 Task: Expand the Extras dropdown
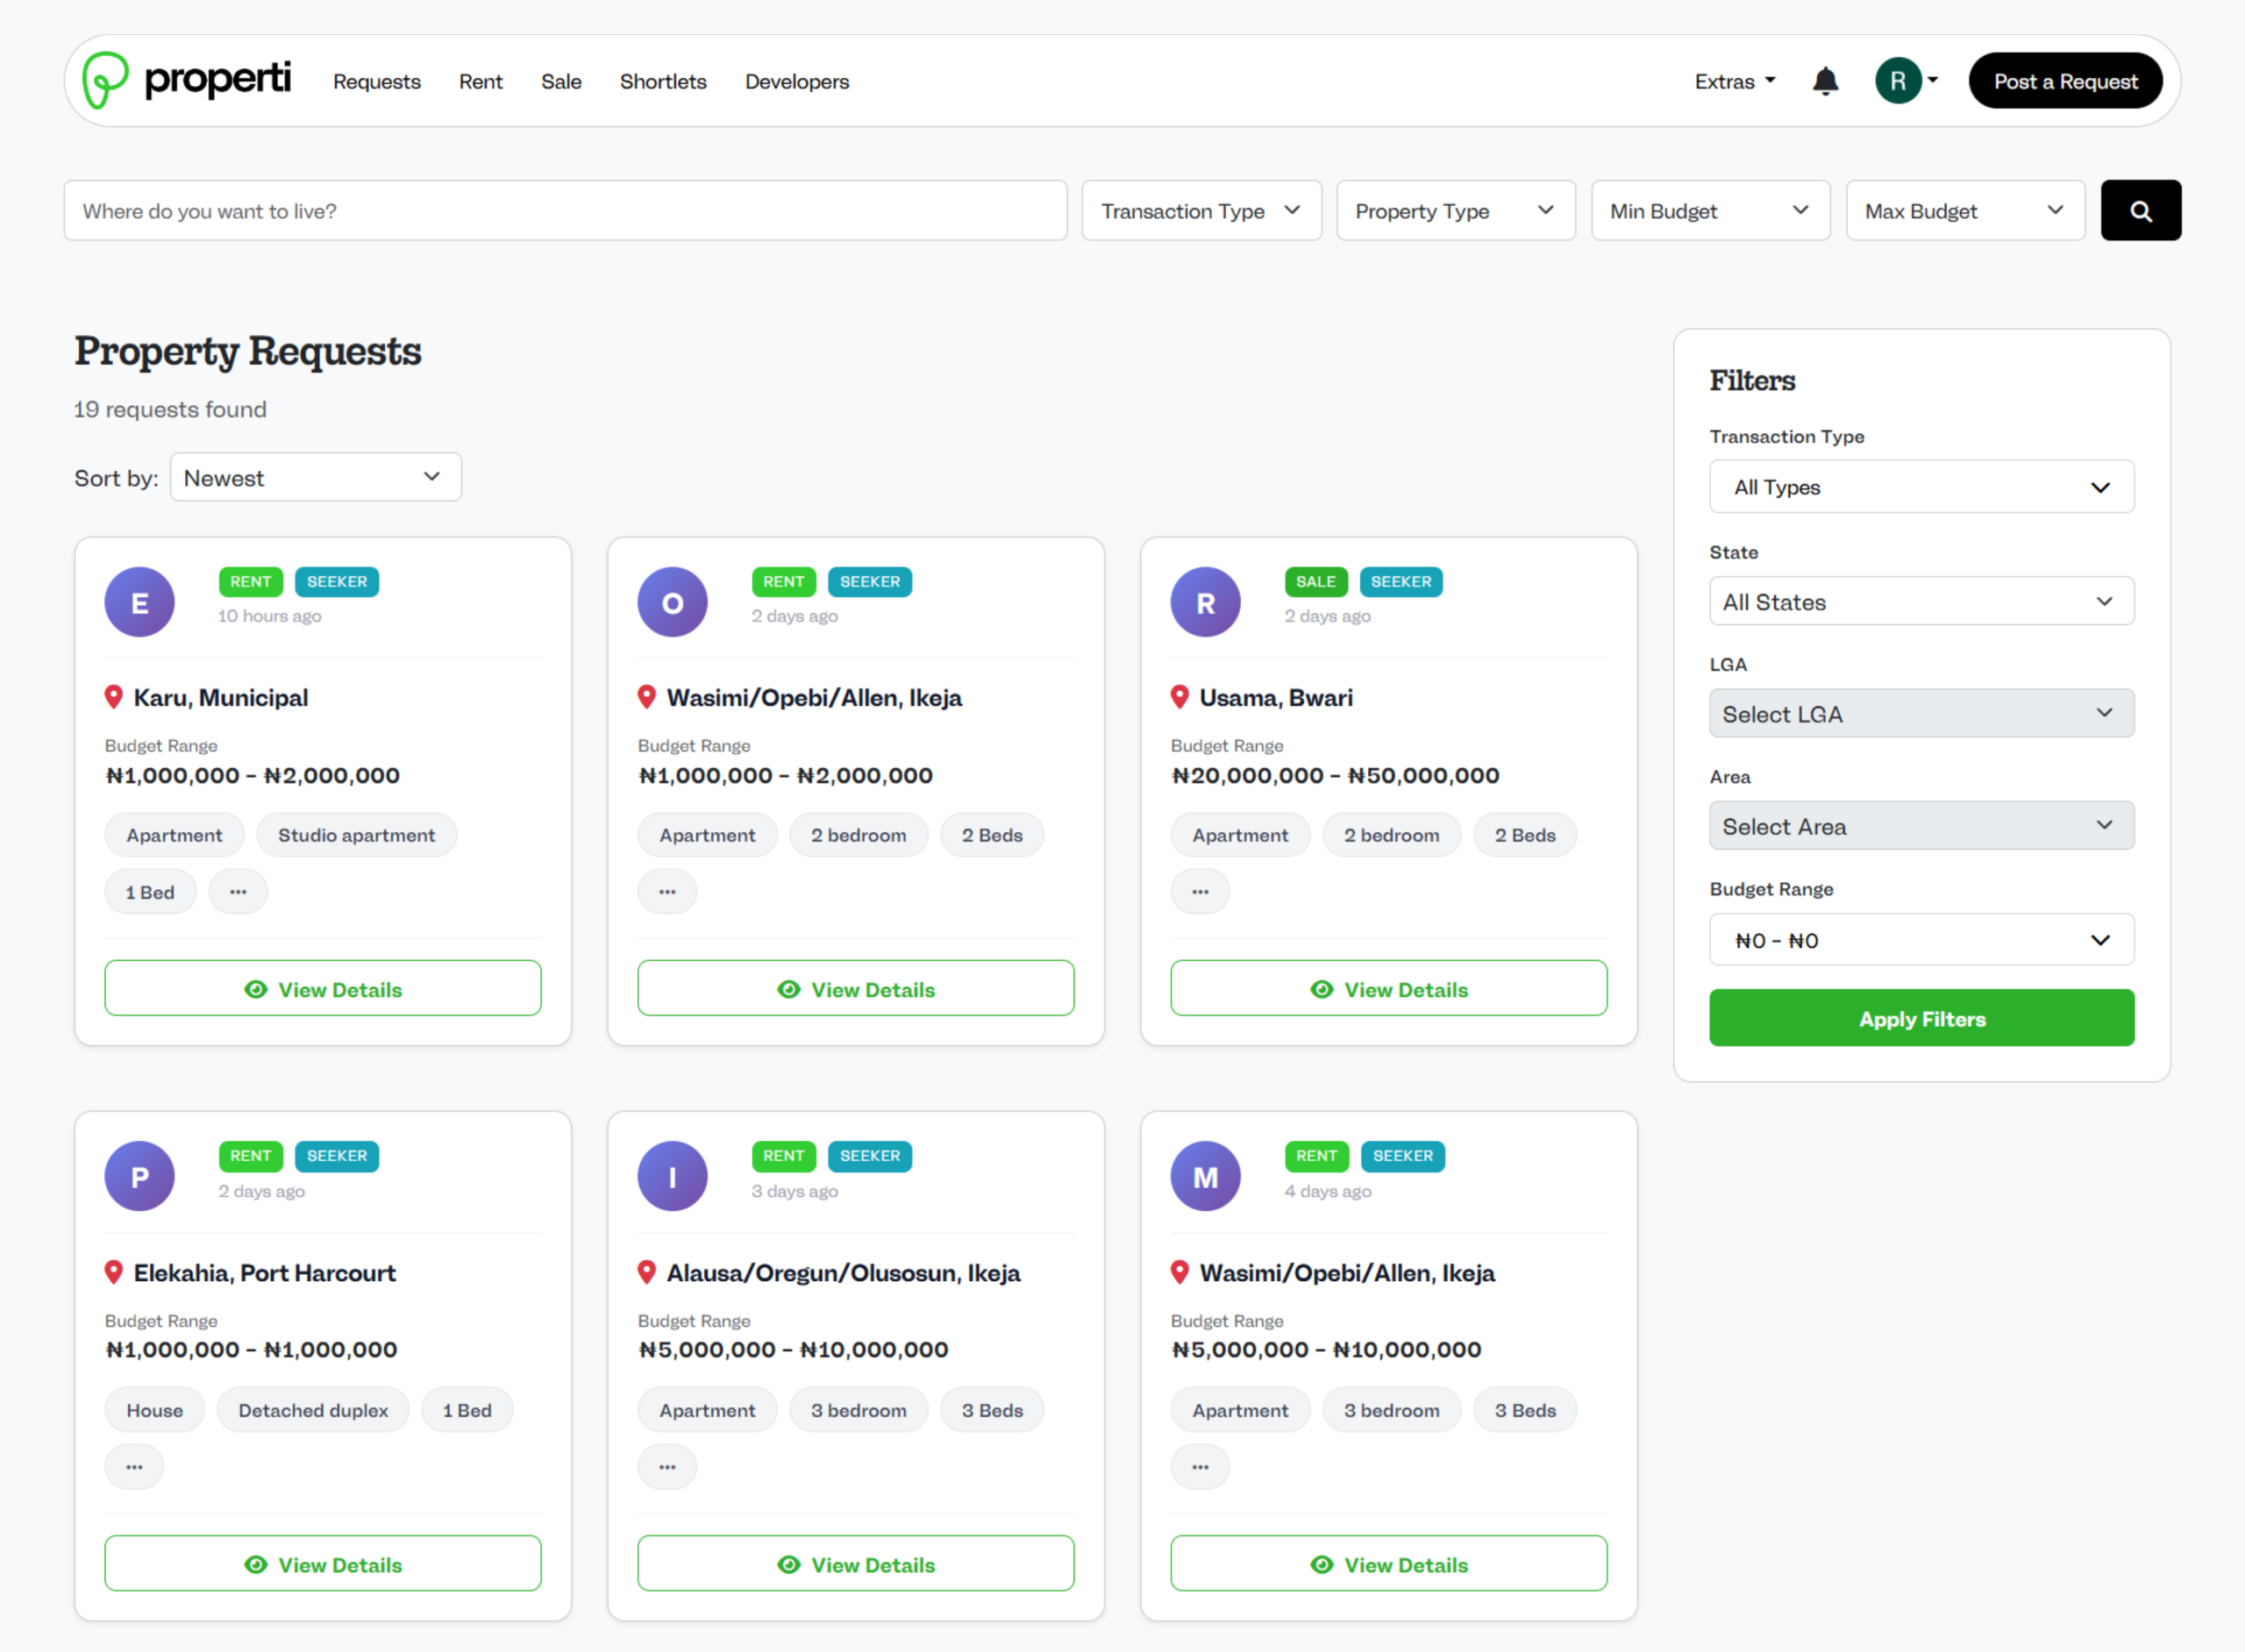pyautogui.click(x=1734, y=81)
